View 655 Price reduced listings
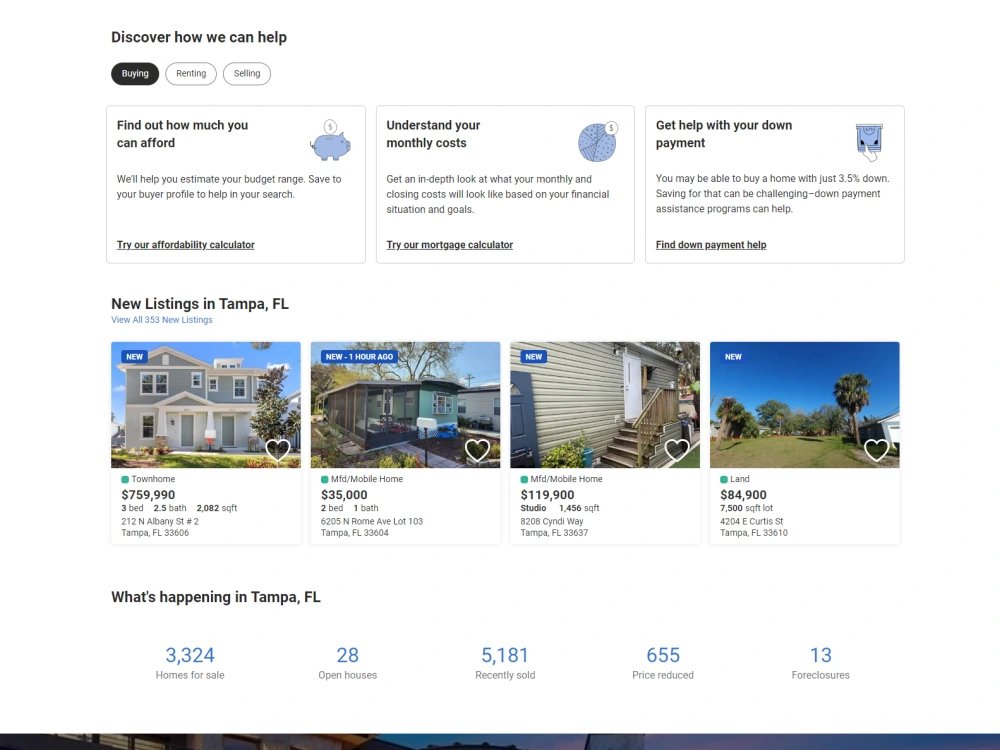 tap(663, 663)
